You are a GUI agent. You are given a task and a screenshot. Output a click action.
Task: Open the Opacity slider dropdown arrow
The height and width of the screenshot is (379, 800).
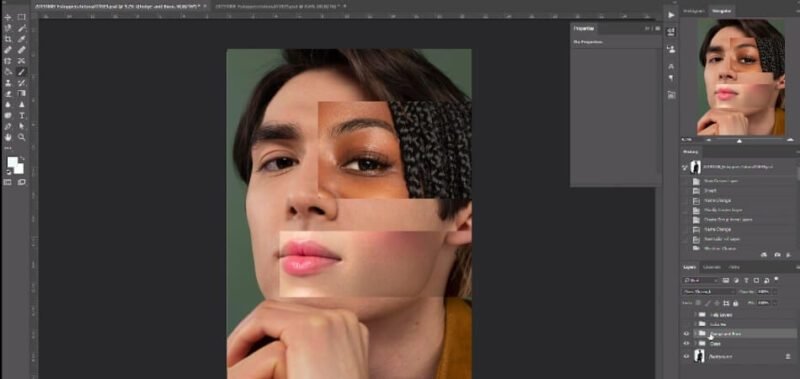pyautogui.click(x=775, y=292)
